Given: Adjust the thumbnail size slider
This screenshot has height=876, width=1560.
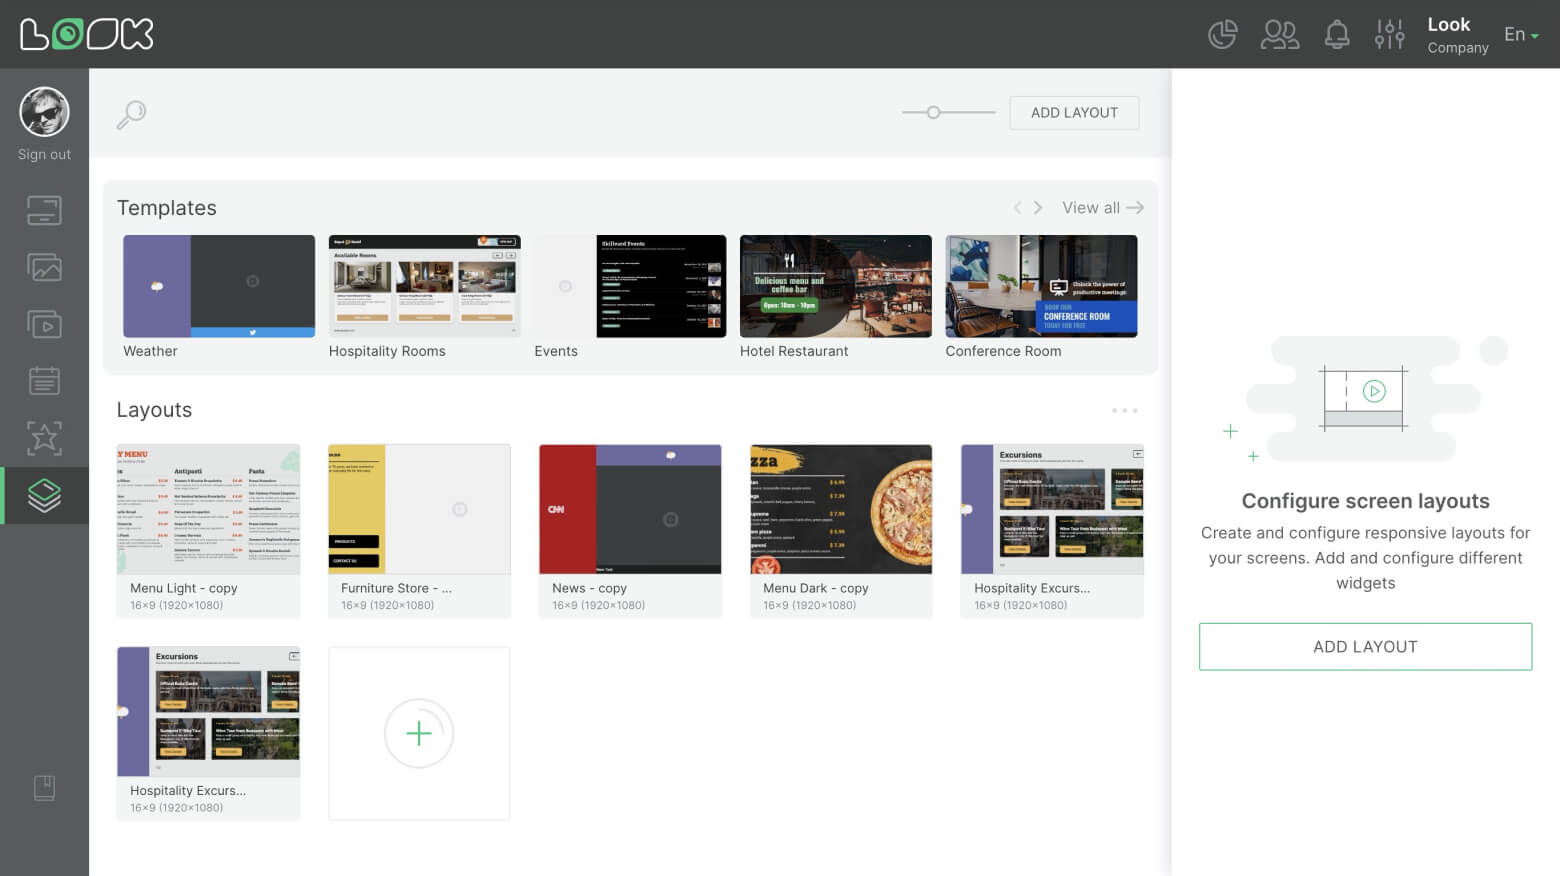Looking at the screenshot, I should pos(934,113).
